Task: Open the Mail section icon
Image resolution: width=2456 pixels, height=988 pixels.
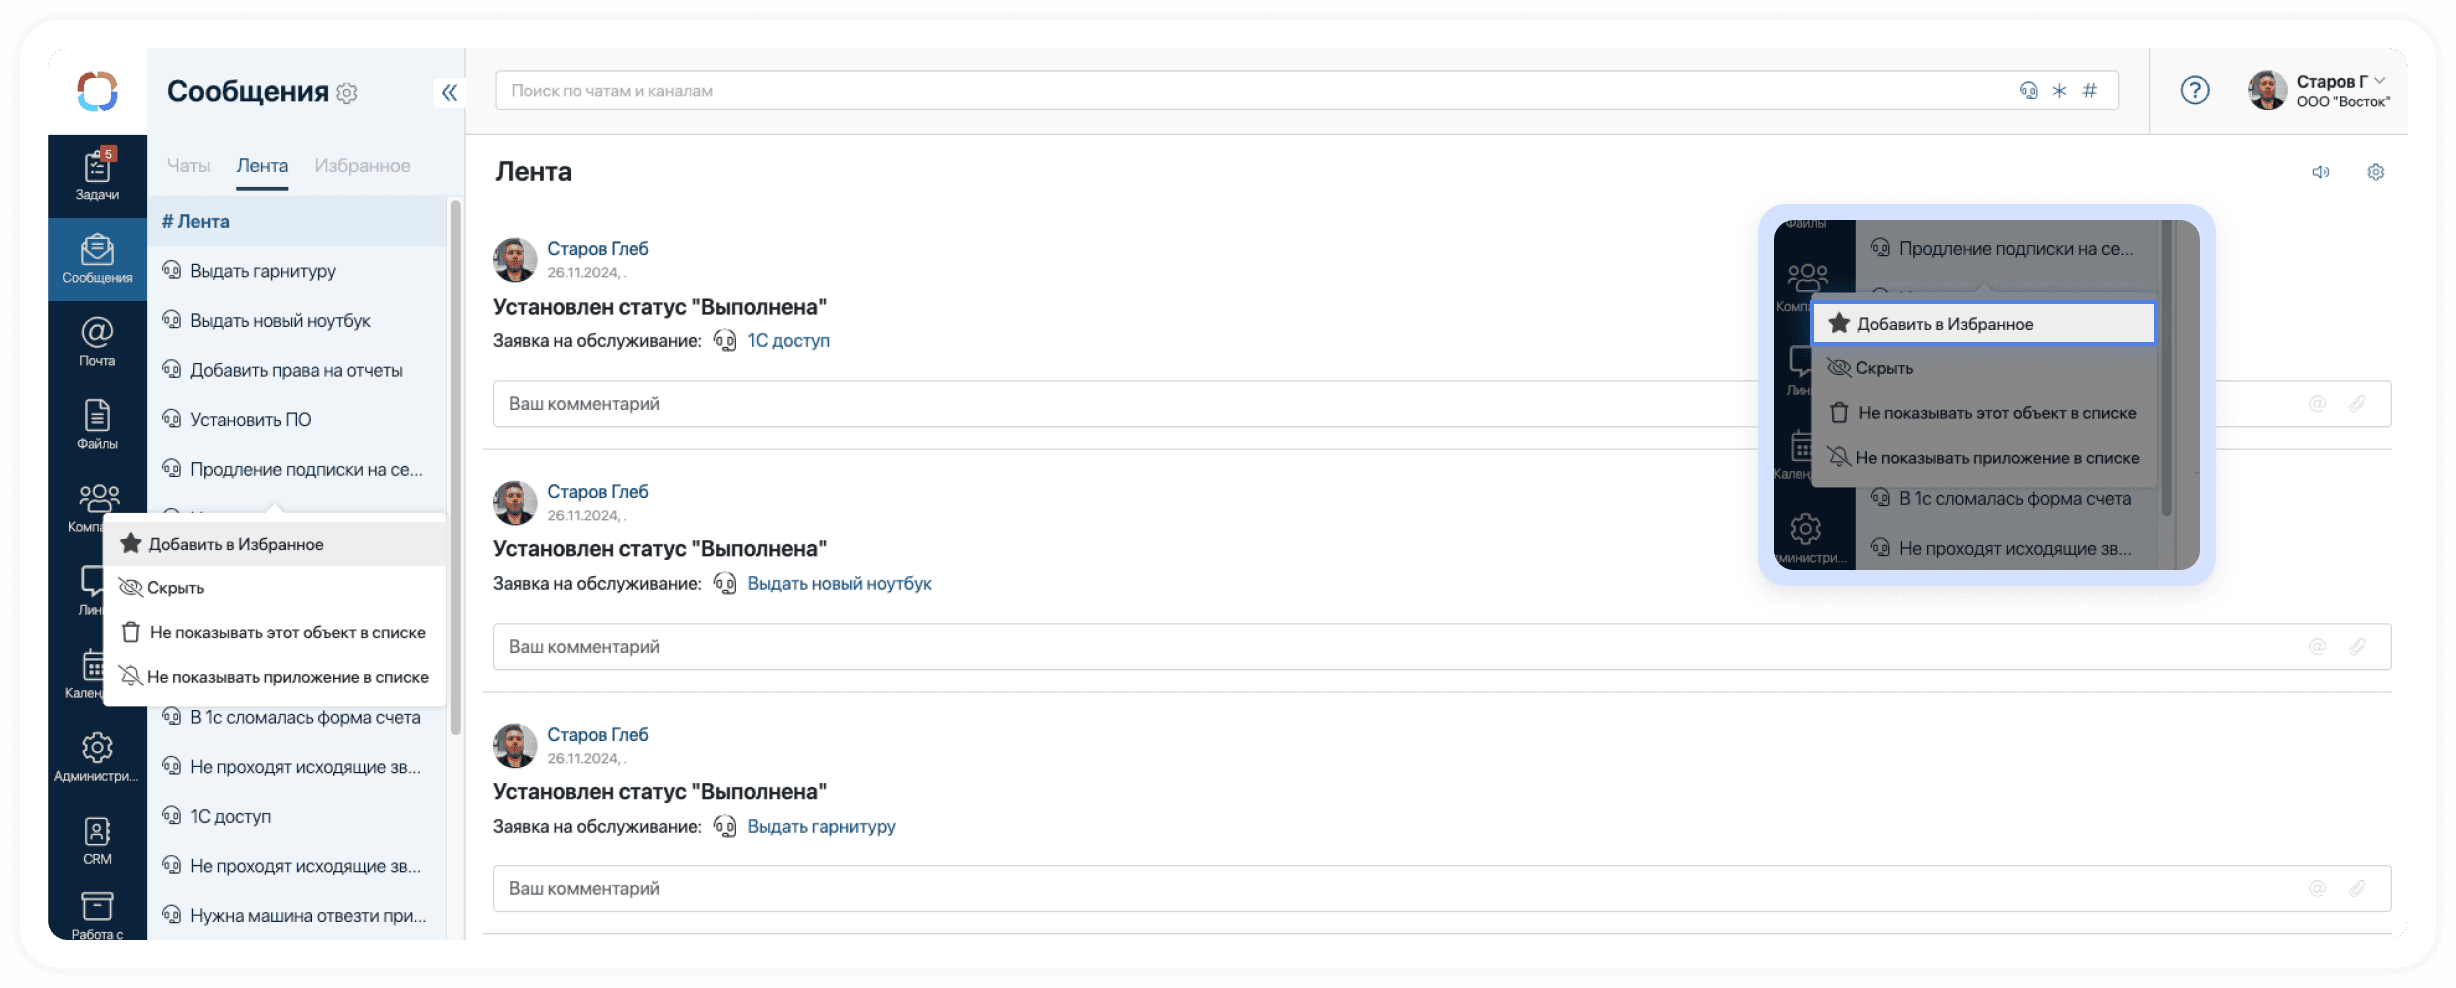Action: pos(97,340)
